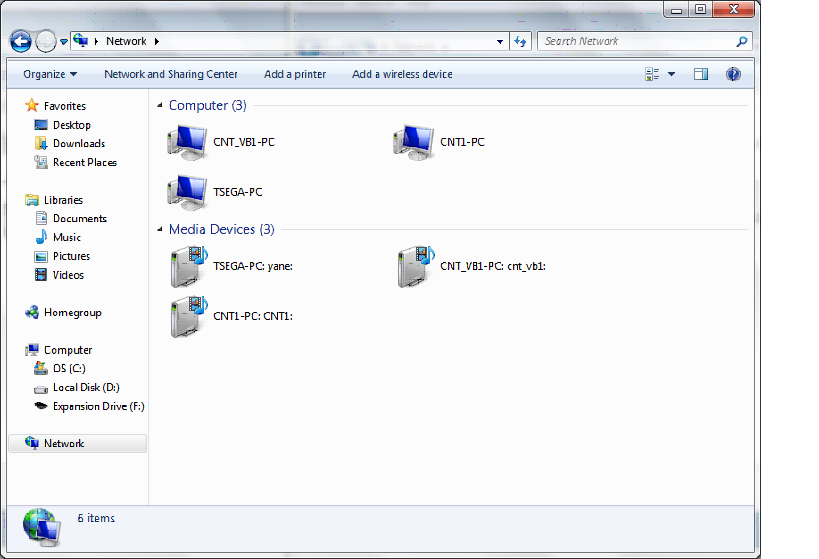Open Expansion Drive (F:)
The width and height of the screenshot is (819, 559).
point(98,406)
